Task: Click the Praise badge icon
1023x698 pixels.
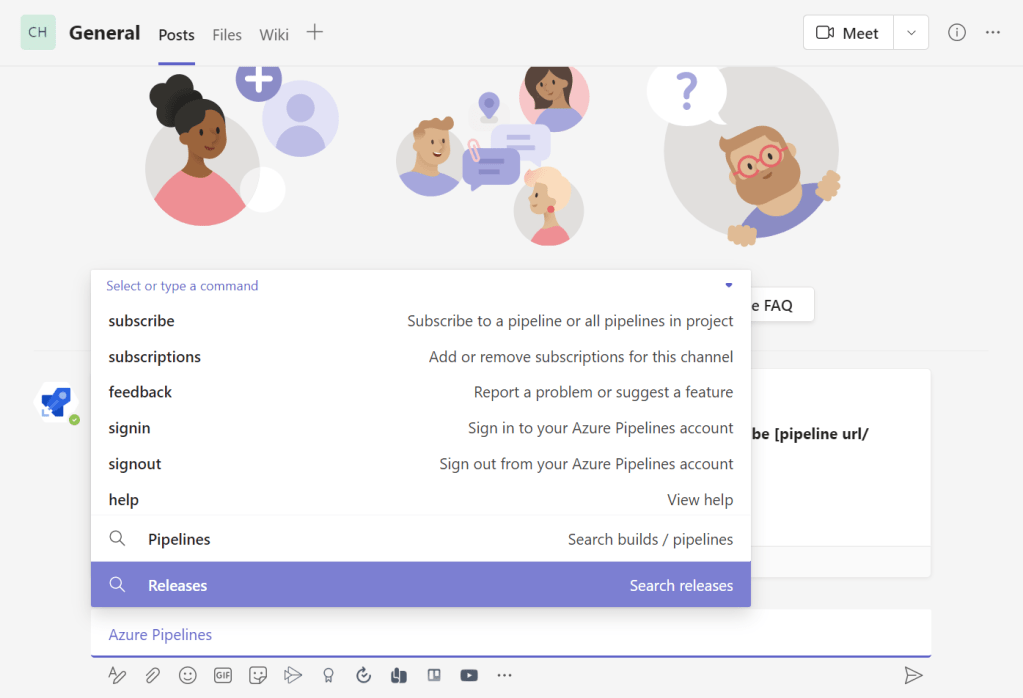Action: coord(328,675)
